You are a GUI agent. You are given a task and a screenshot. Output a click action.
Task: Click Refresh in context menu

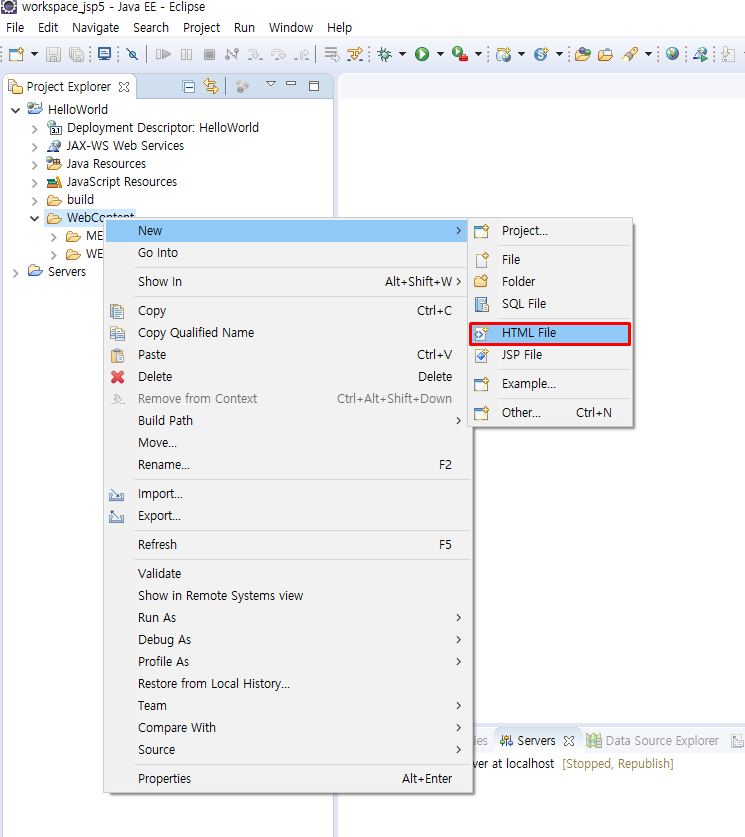pyautogui.click(x=287, y=545)
